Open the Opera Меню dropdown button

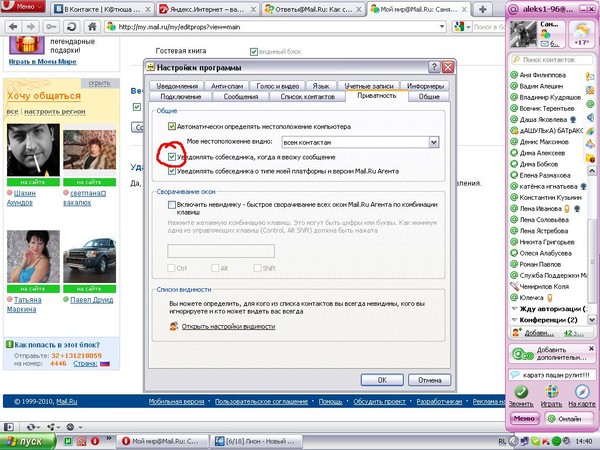click(23, 6)
